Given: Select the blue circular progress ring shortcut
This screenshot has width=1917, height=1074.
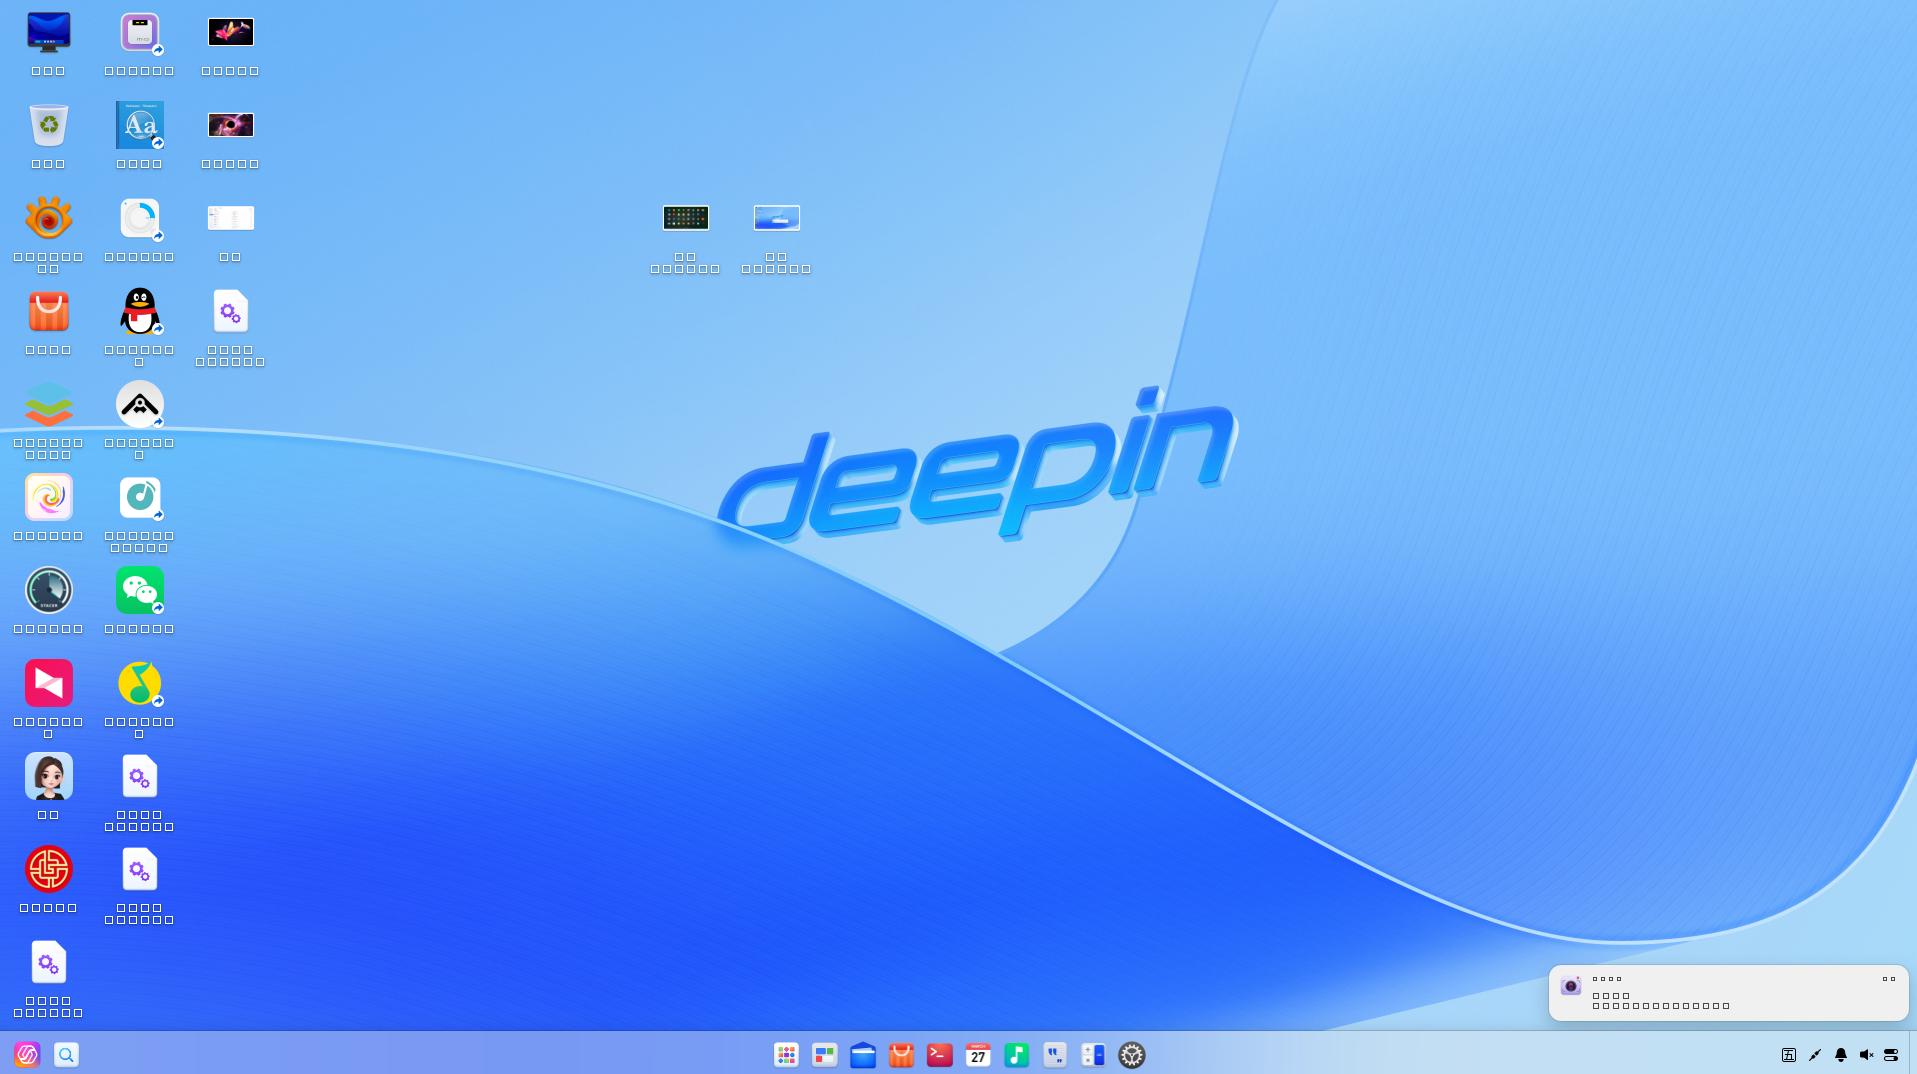Looking at the screenshot, I should click(x=139, y=218).
